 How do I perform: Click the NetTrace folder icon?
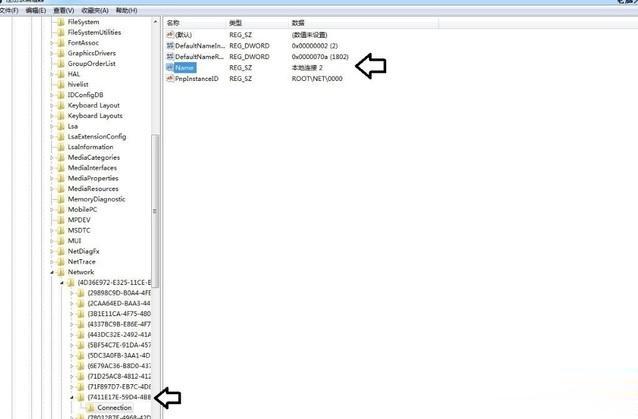pyautogui.click(x=61, y=262)
